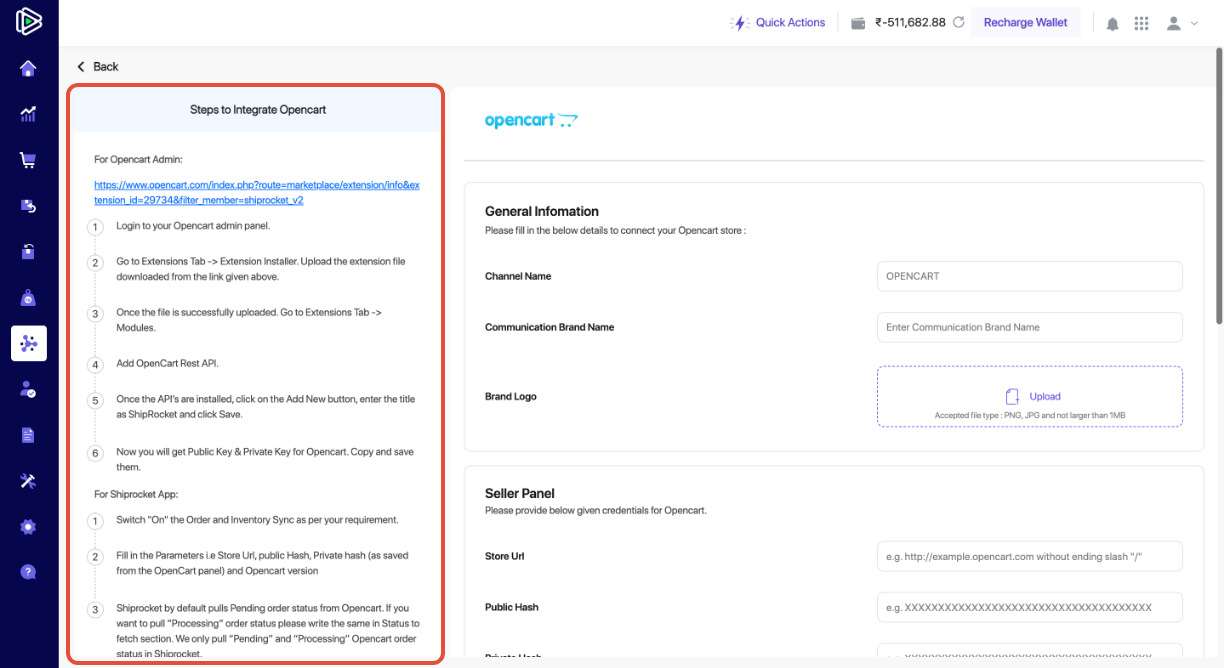
Task: Expand the profile menu chevron
Action: (x=1194, y=23)
